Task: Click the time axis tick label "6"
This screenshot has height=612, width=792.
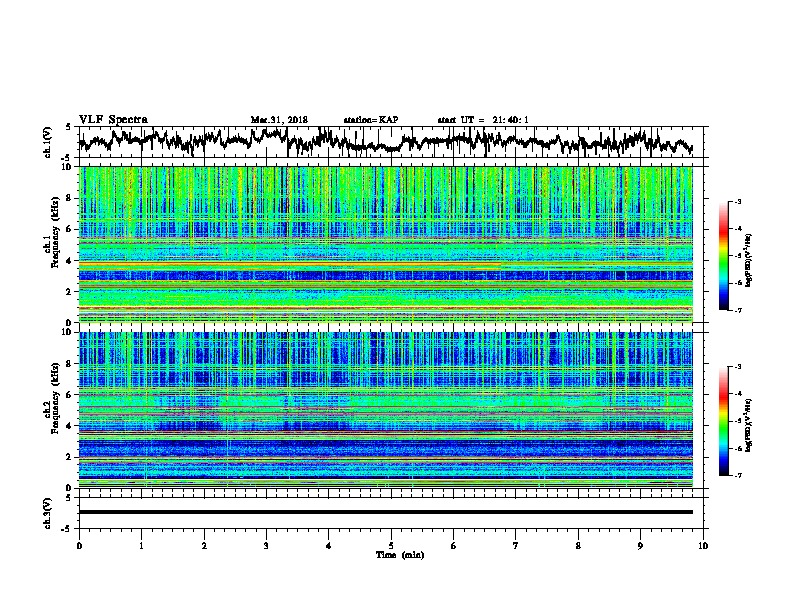Action: point(454,546)
